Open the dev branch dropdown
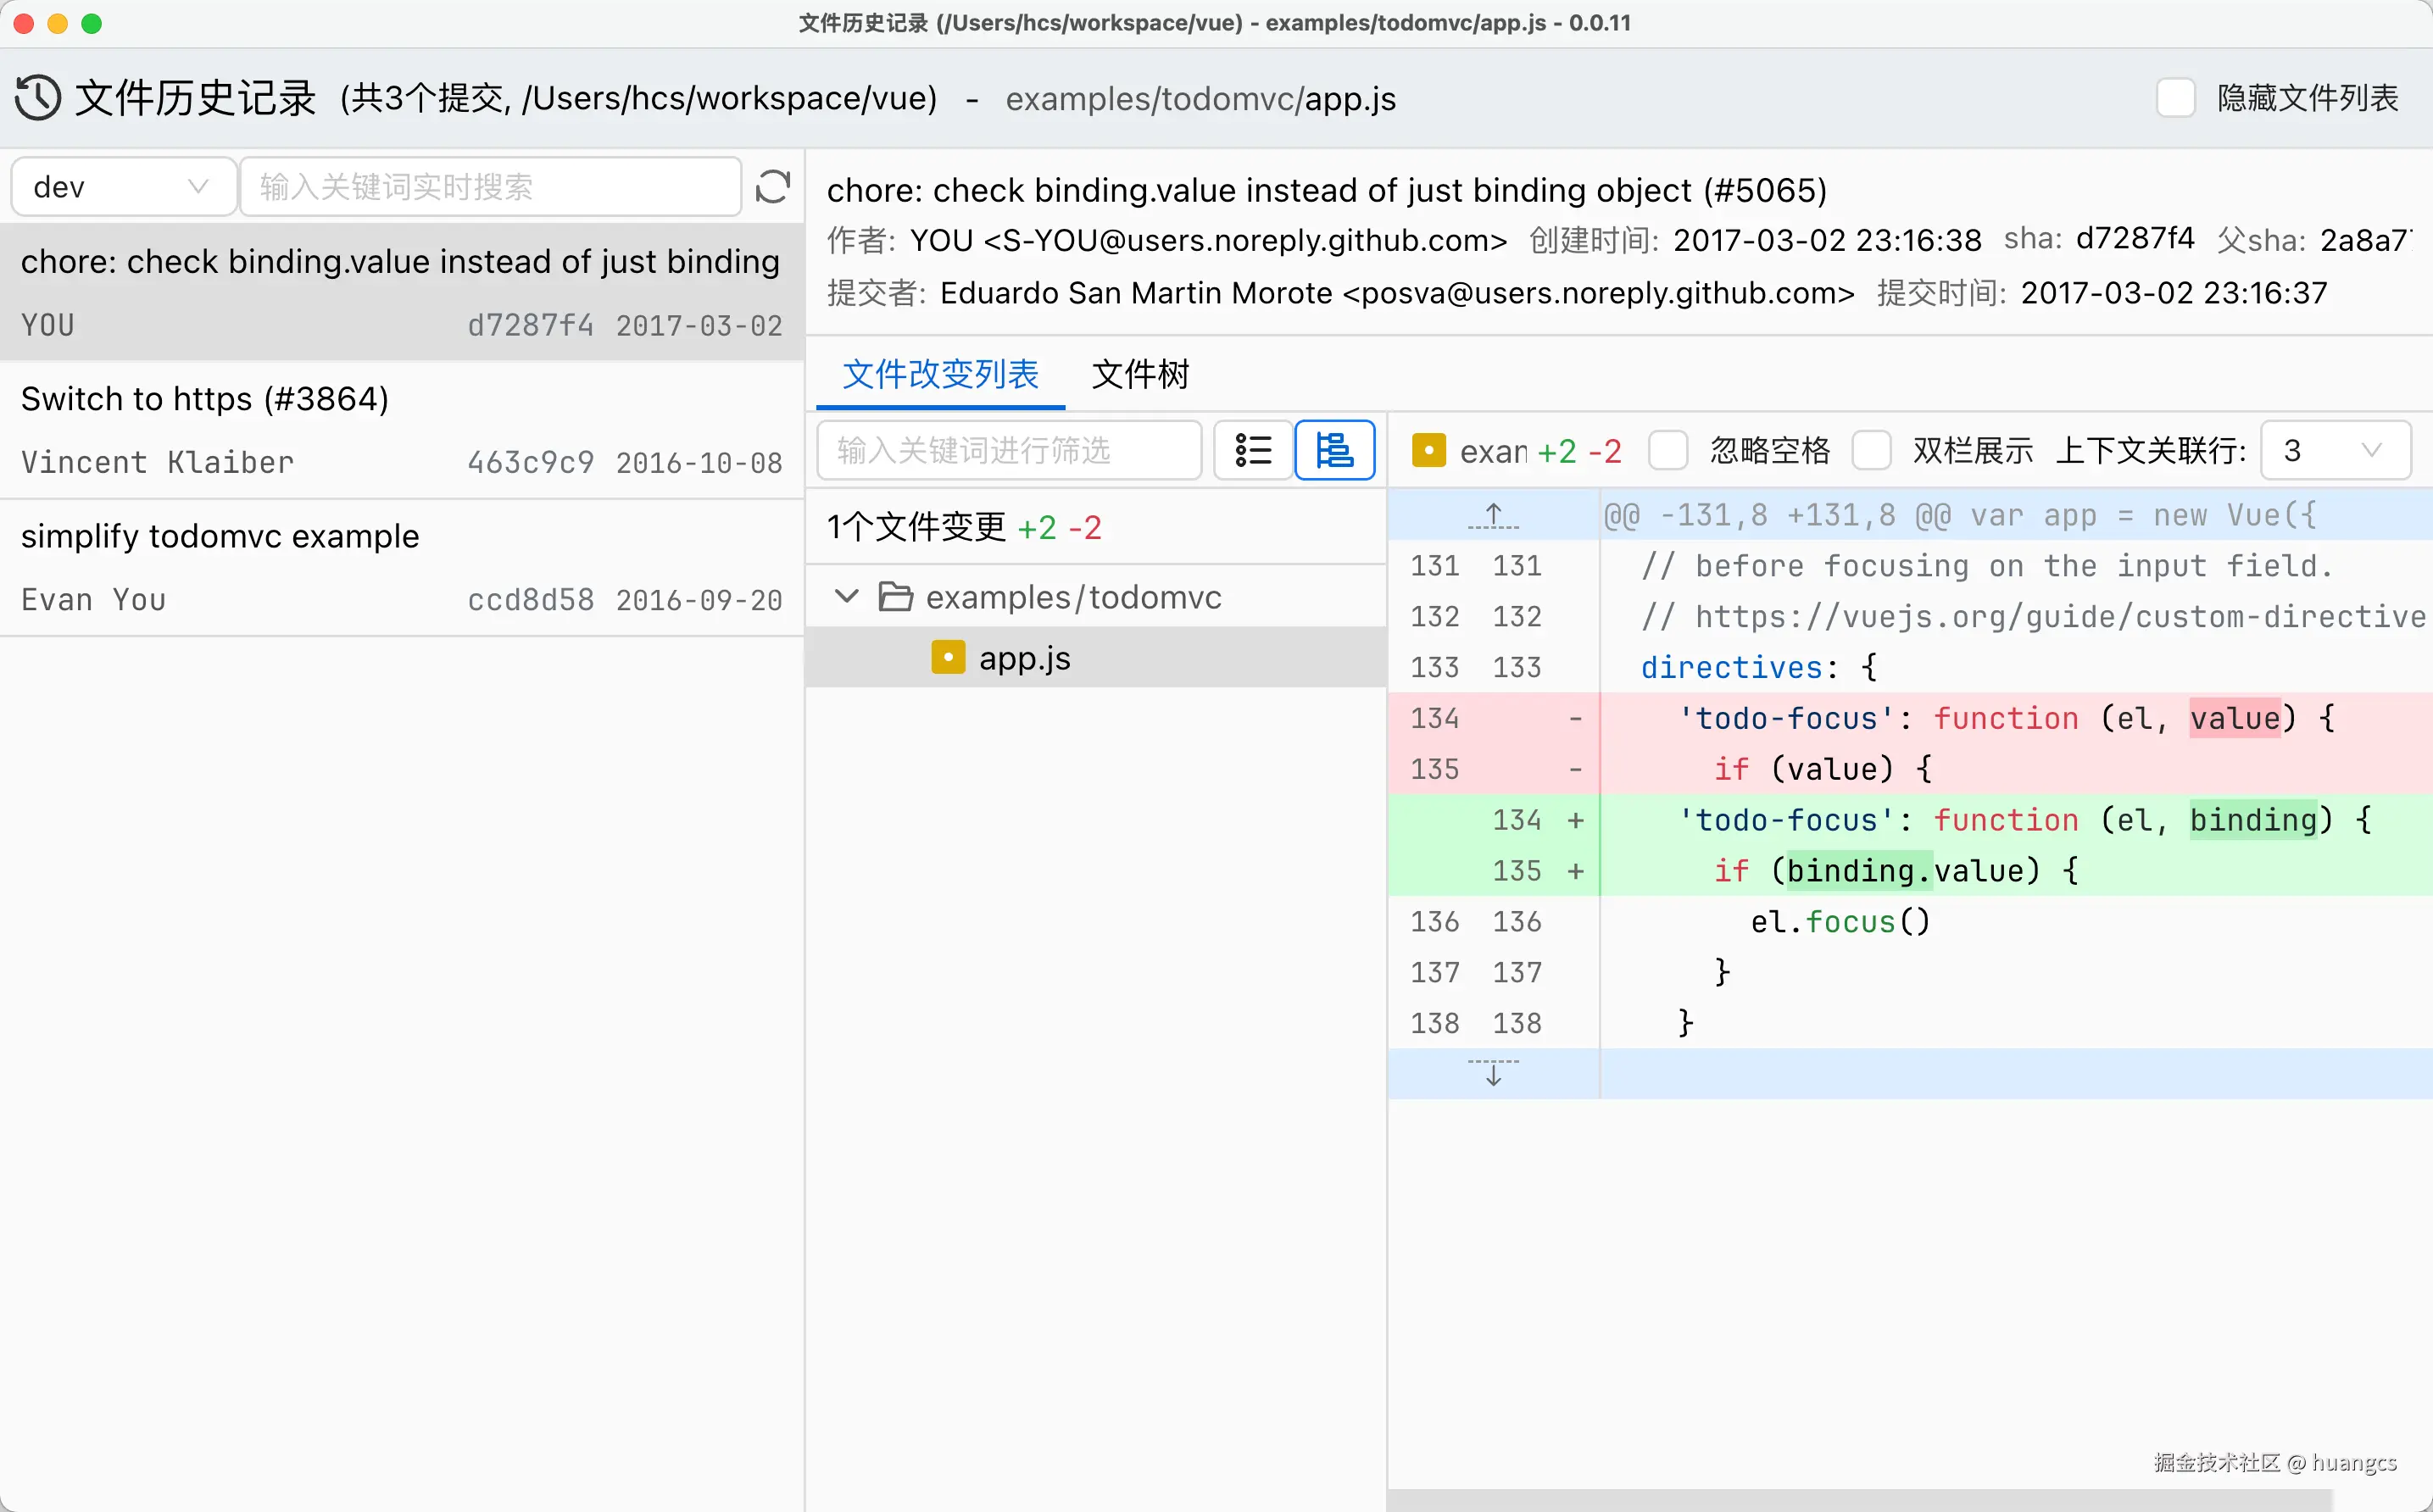2433x1512 pixels. click(122, 187)
